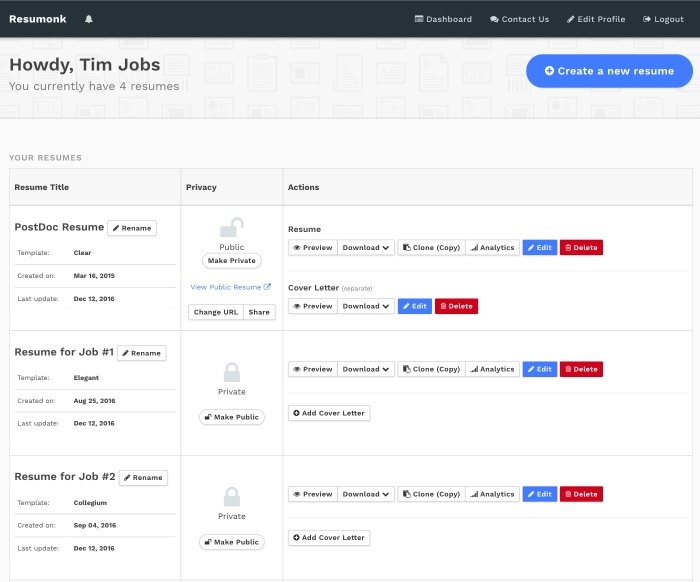Make Resume for Job #2 public
Screen dimensions: 700x582
(x=232, y=542)
